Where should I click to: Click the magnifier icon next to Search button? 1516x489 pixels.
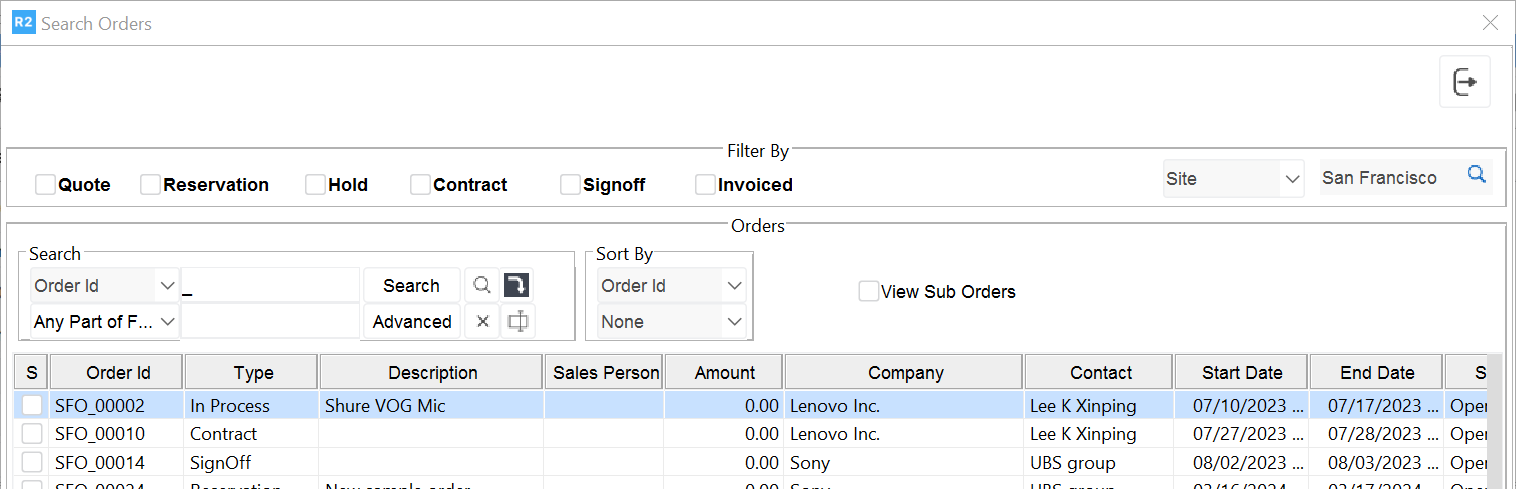[x=482, y=286]
